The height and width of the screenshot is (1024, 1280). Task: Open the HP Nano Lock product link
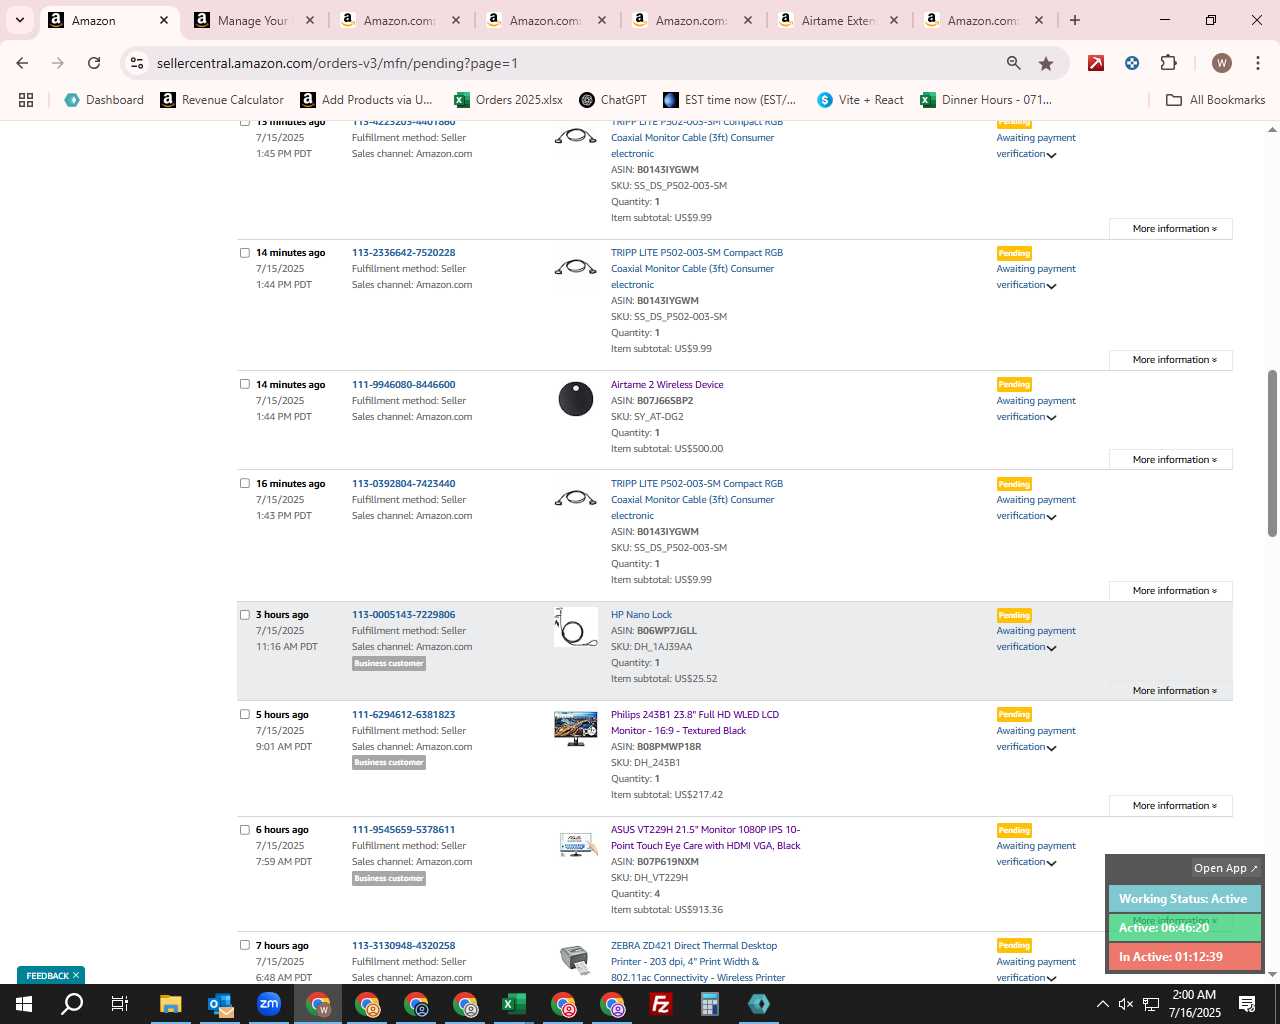tap(641, 615)
